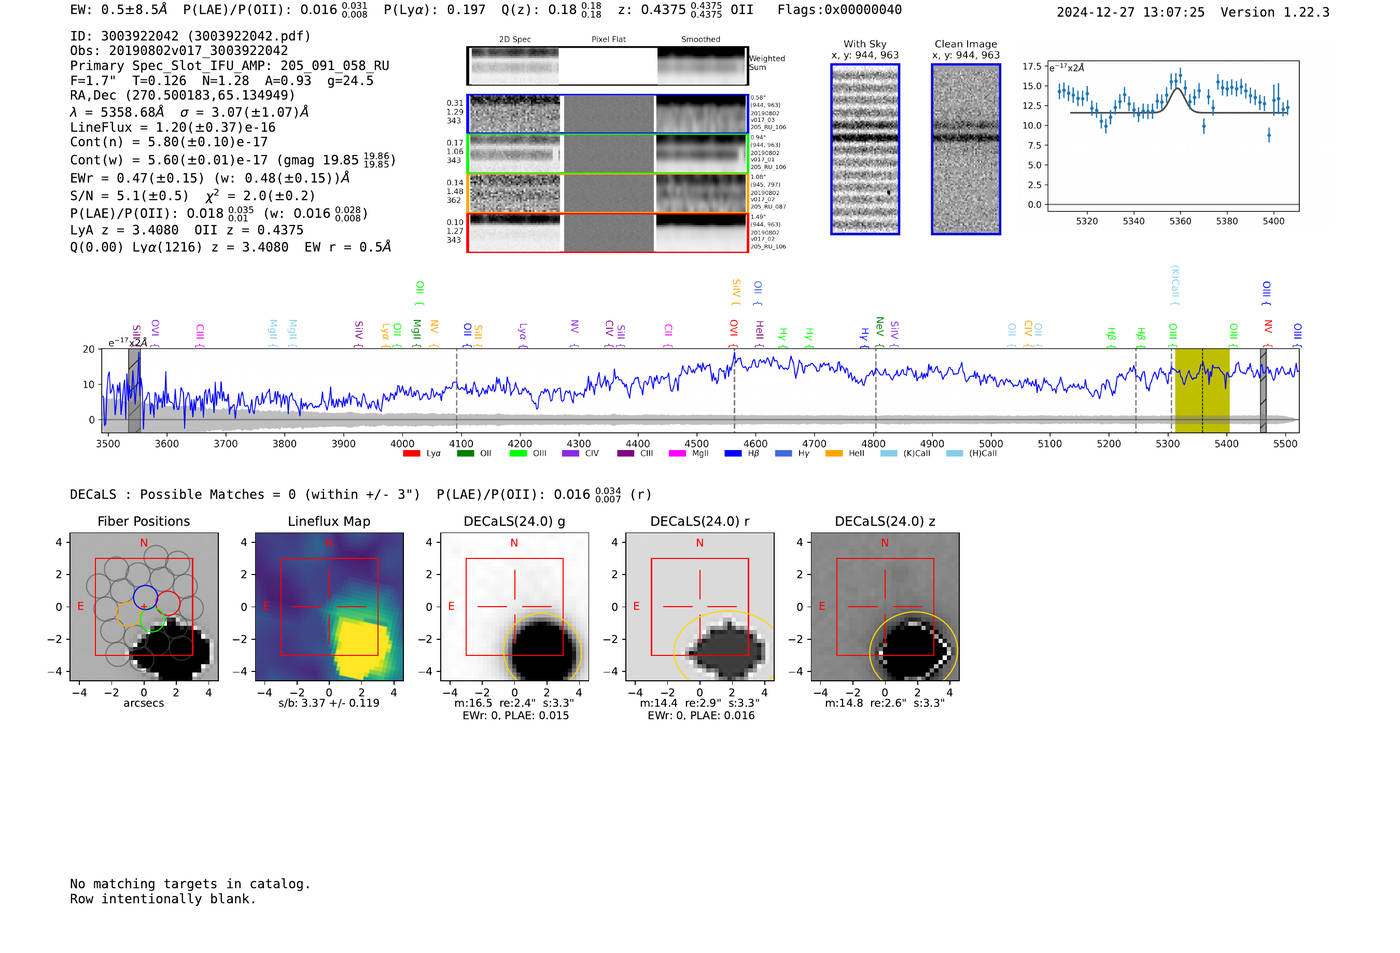The width and height of the screenshot is (1400, 953).
Task: Click the yellow ellipse in DECaLS r image
Action: [x=723, y=645]
